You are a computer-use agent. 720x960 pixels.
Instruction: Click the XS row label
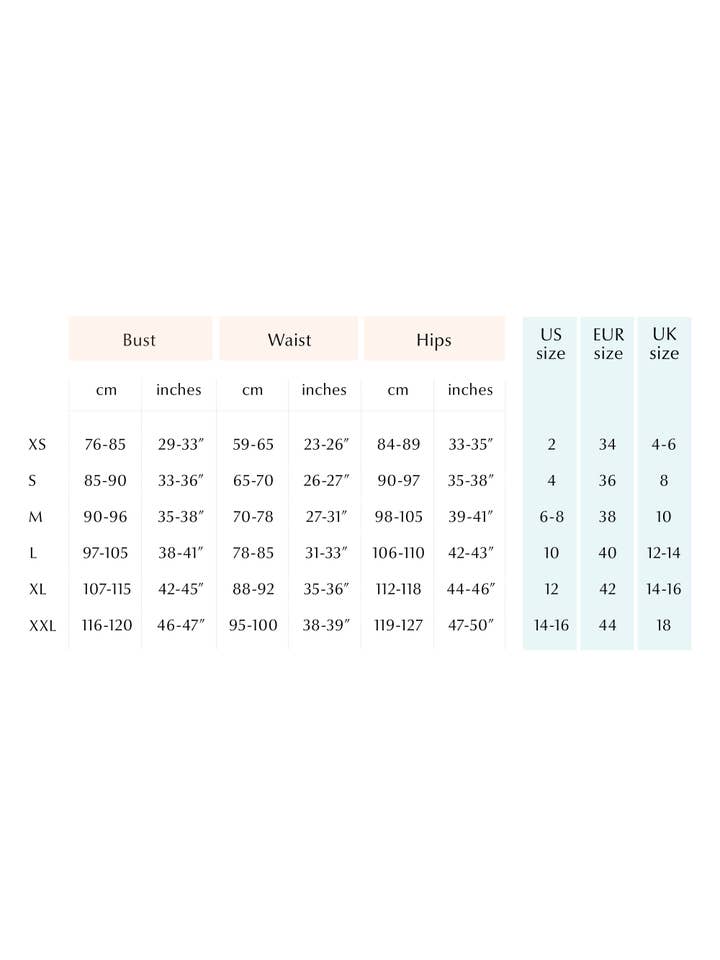tap(38, 444)
